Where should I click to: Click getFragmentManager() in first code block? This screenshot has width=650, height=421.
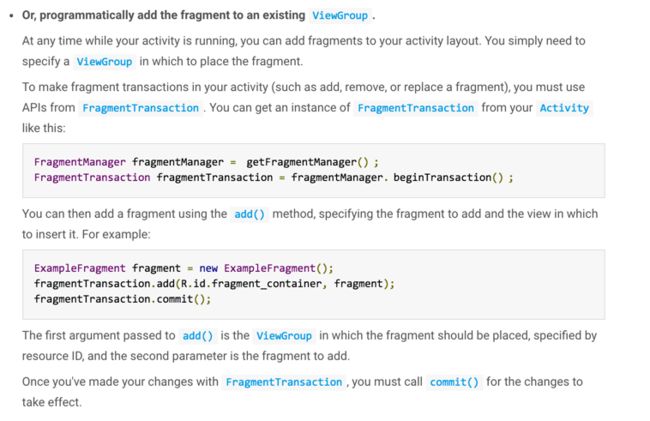[307, 162]
